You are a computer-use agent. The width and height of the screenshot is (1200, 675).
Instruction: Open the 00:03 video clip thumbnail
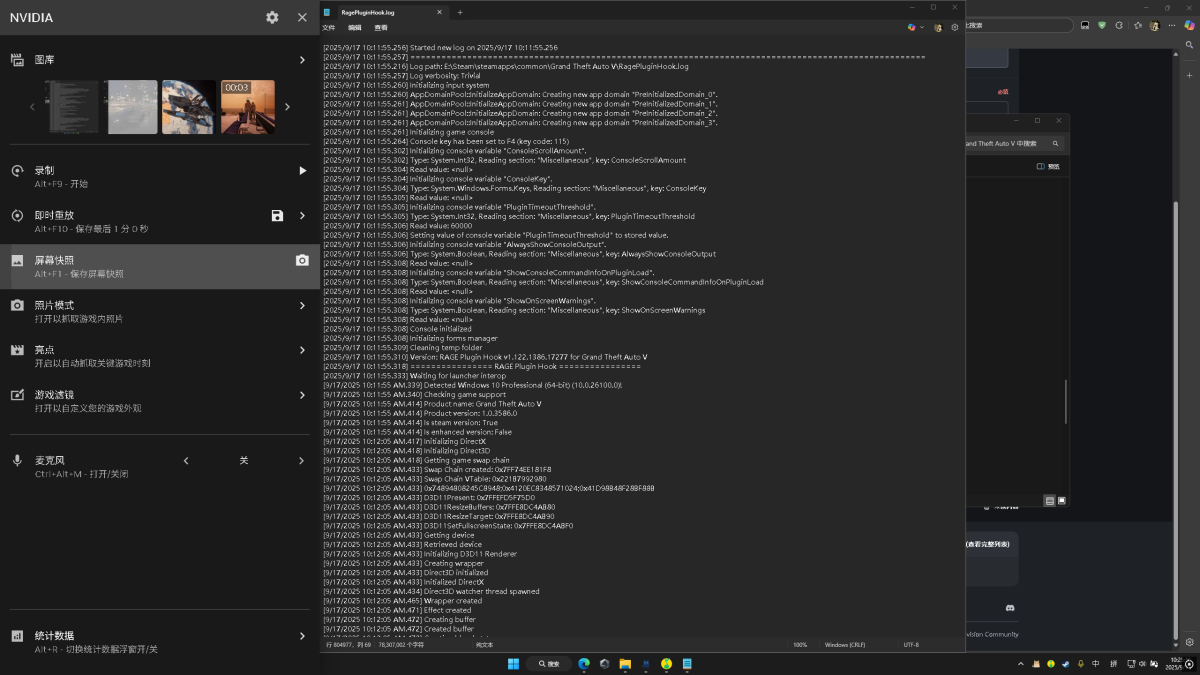247,107
